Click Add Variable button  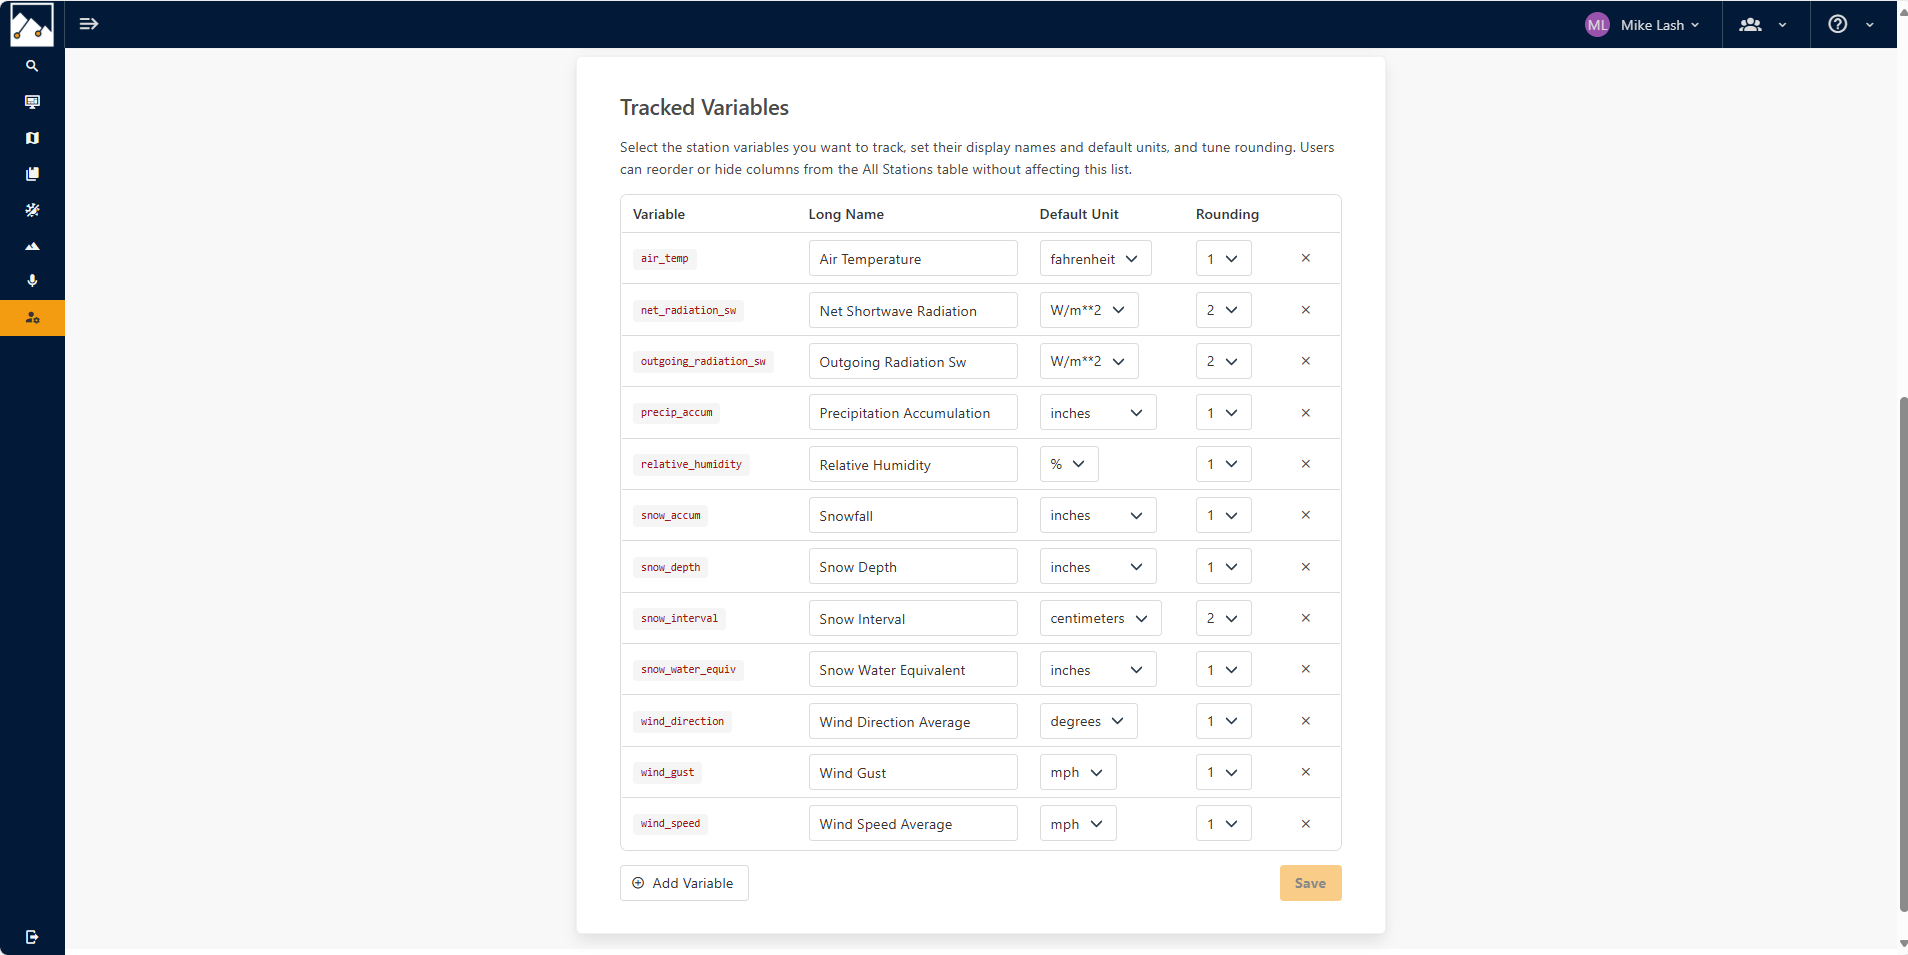pos(684,883)
